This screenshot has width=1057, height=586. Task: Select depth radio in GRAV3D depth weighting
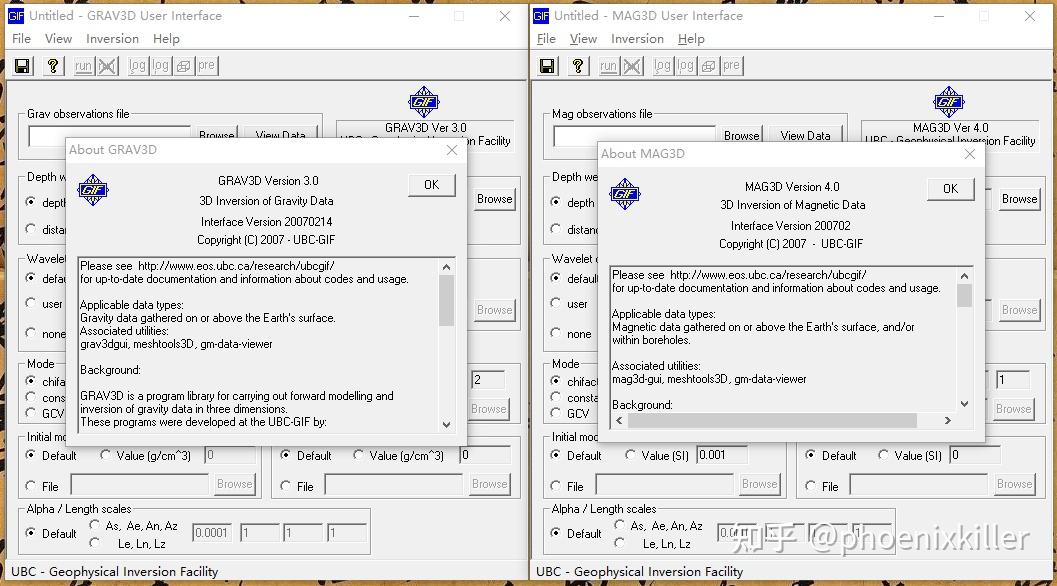[x=30, y=202]
